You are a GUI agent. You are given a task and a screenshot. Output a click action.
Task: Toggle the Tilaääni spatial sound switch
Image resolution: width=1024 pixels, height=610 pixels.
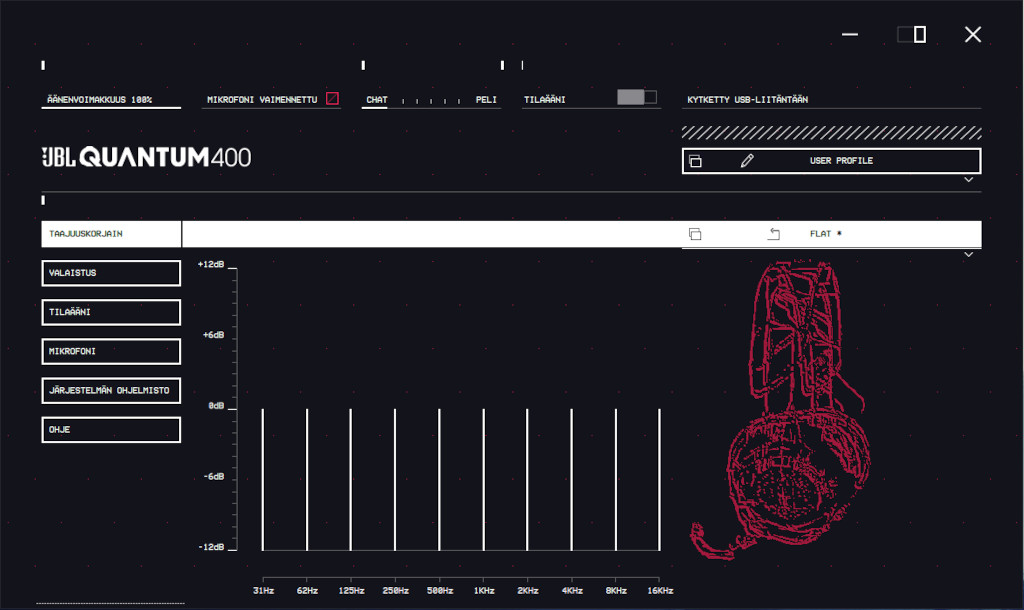point(637,97)
